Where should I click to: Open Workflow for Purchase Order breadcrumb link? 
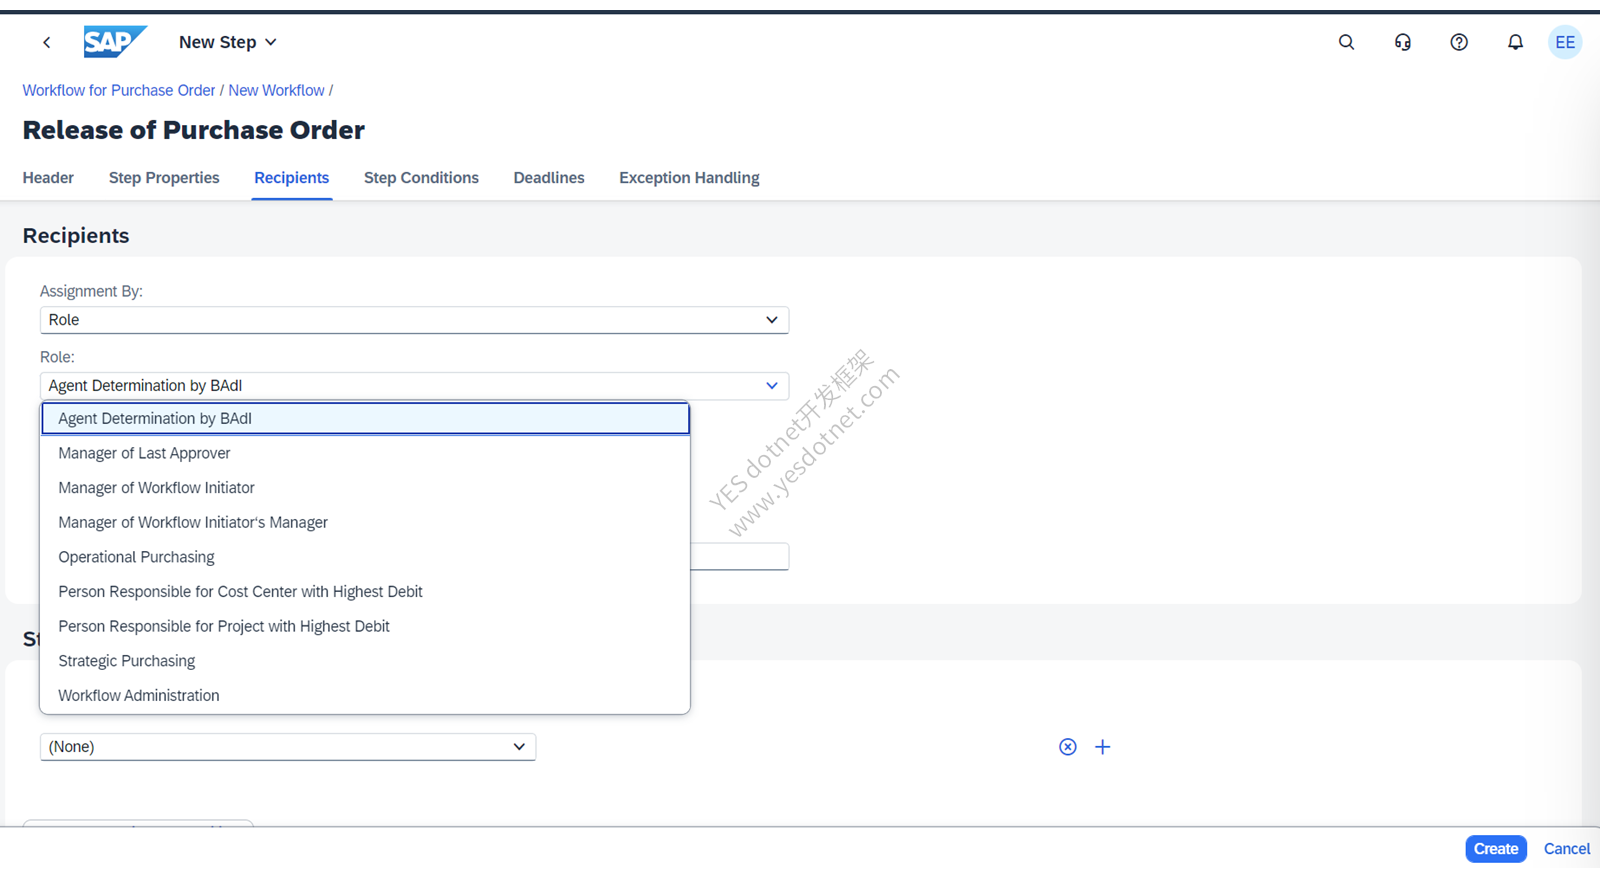coord(119,90)
